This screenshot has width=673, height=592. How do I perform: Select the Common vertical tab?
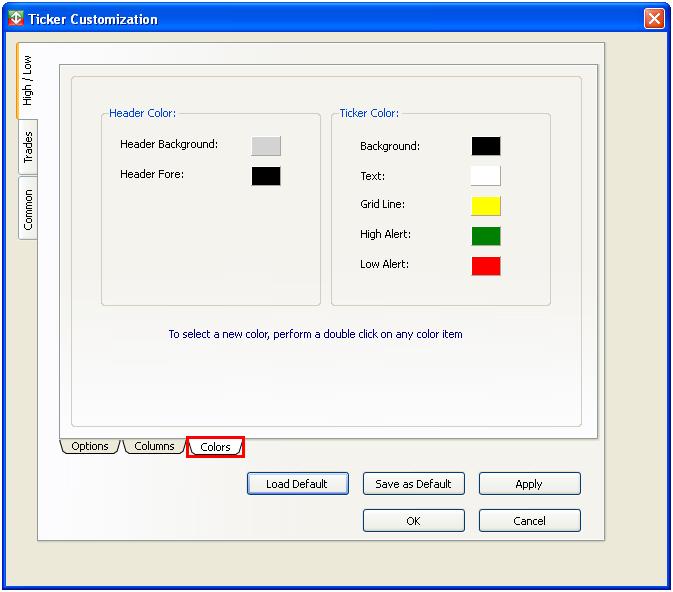click(x=28, y=209)
